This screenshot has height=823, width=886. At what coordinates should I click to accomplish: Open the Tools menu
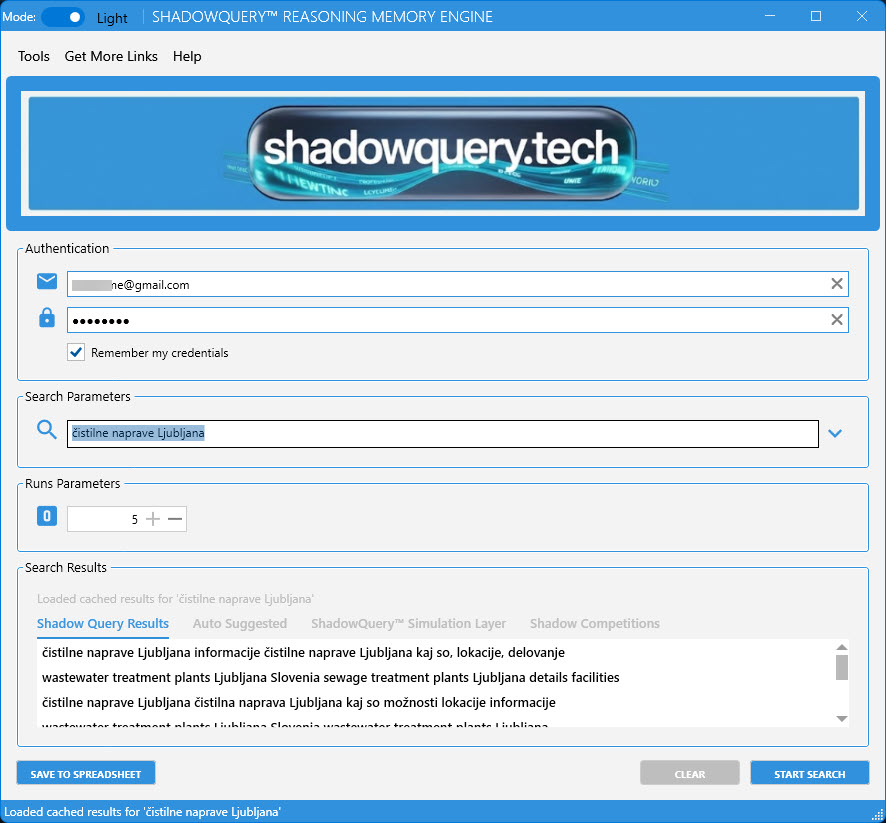pyautogui.click(x=34, y=56)
